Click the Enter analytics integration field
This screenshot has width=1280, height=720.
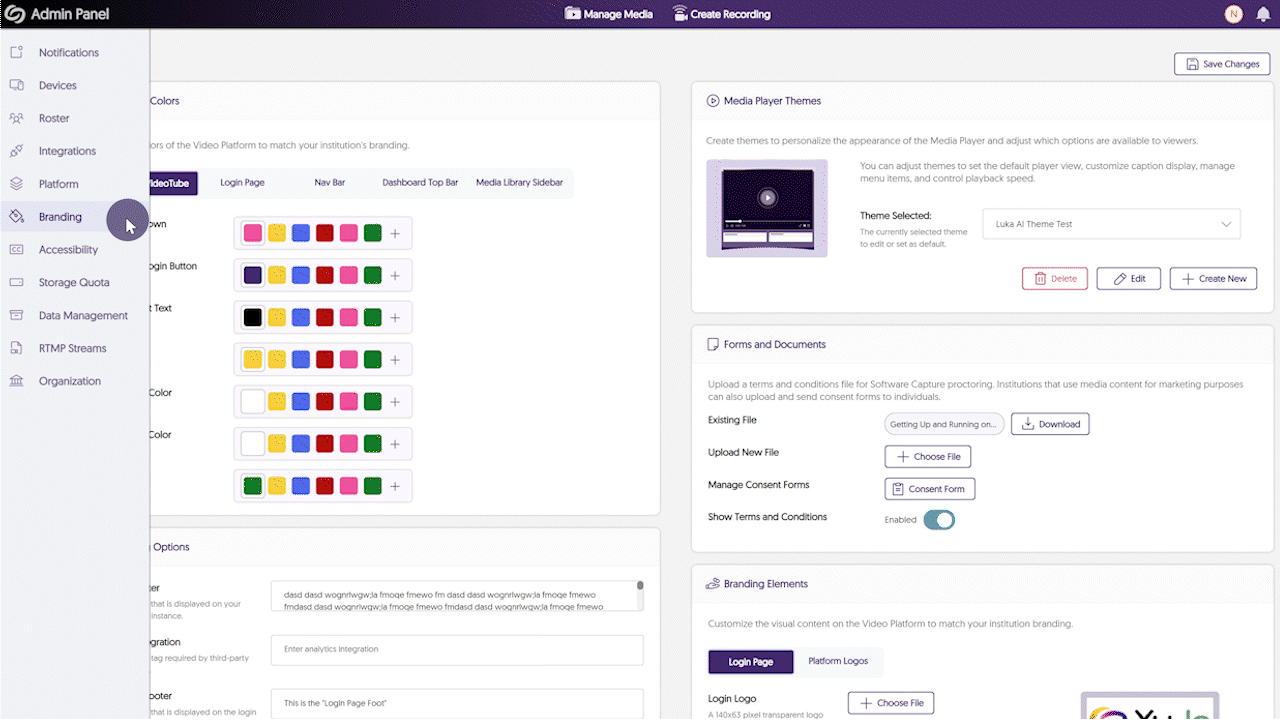(456, 649)
